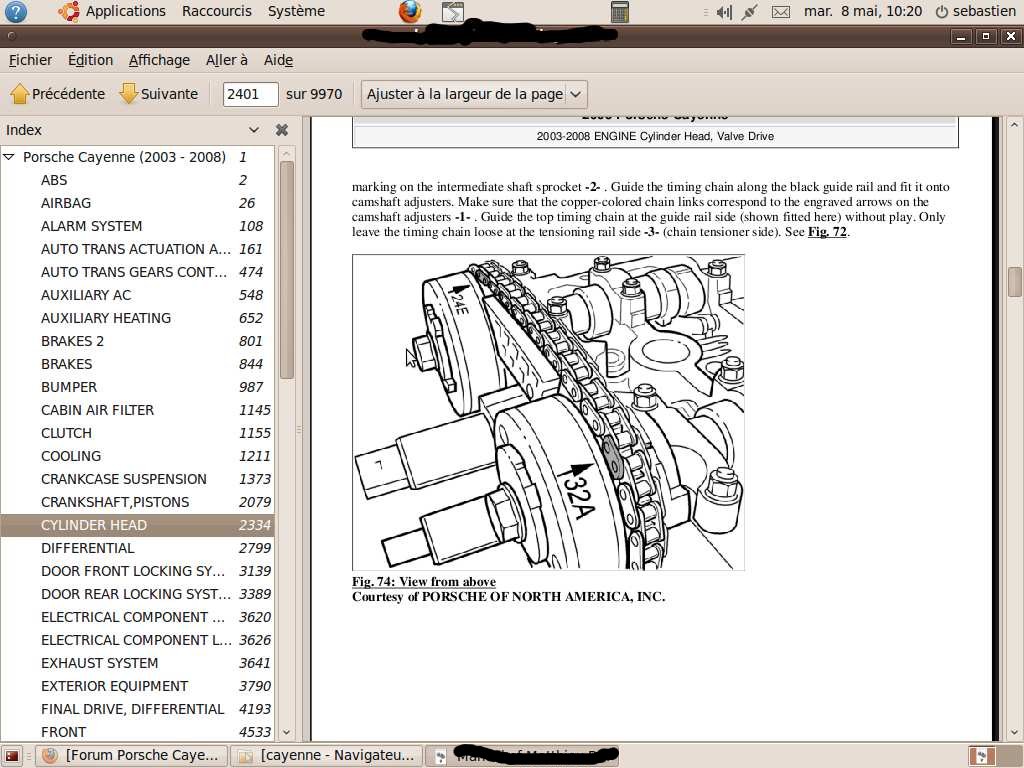Select EXTERIOR EQUIPMENT entry
This screenshot has height=768, width=1024.
(x=137, y=686)
